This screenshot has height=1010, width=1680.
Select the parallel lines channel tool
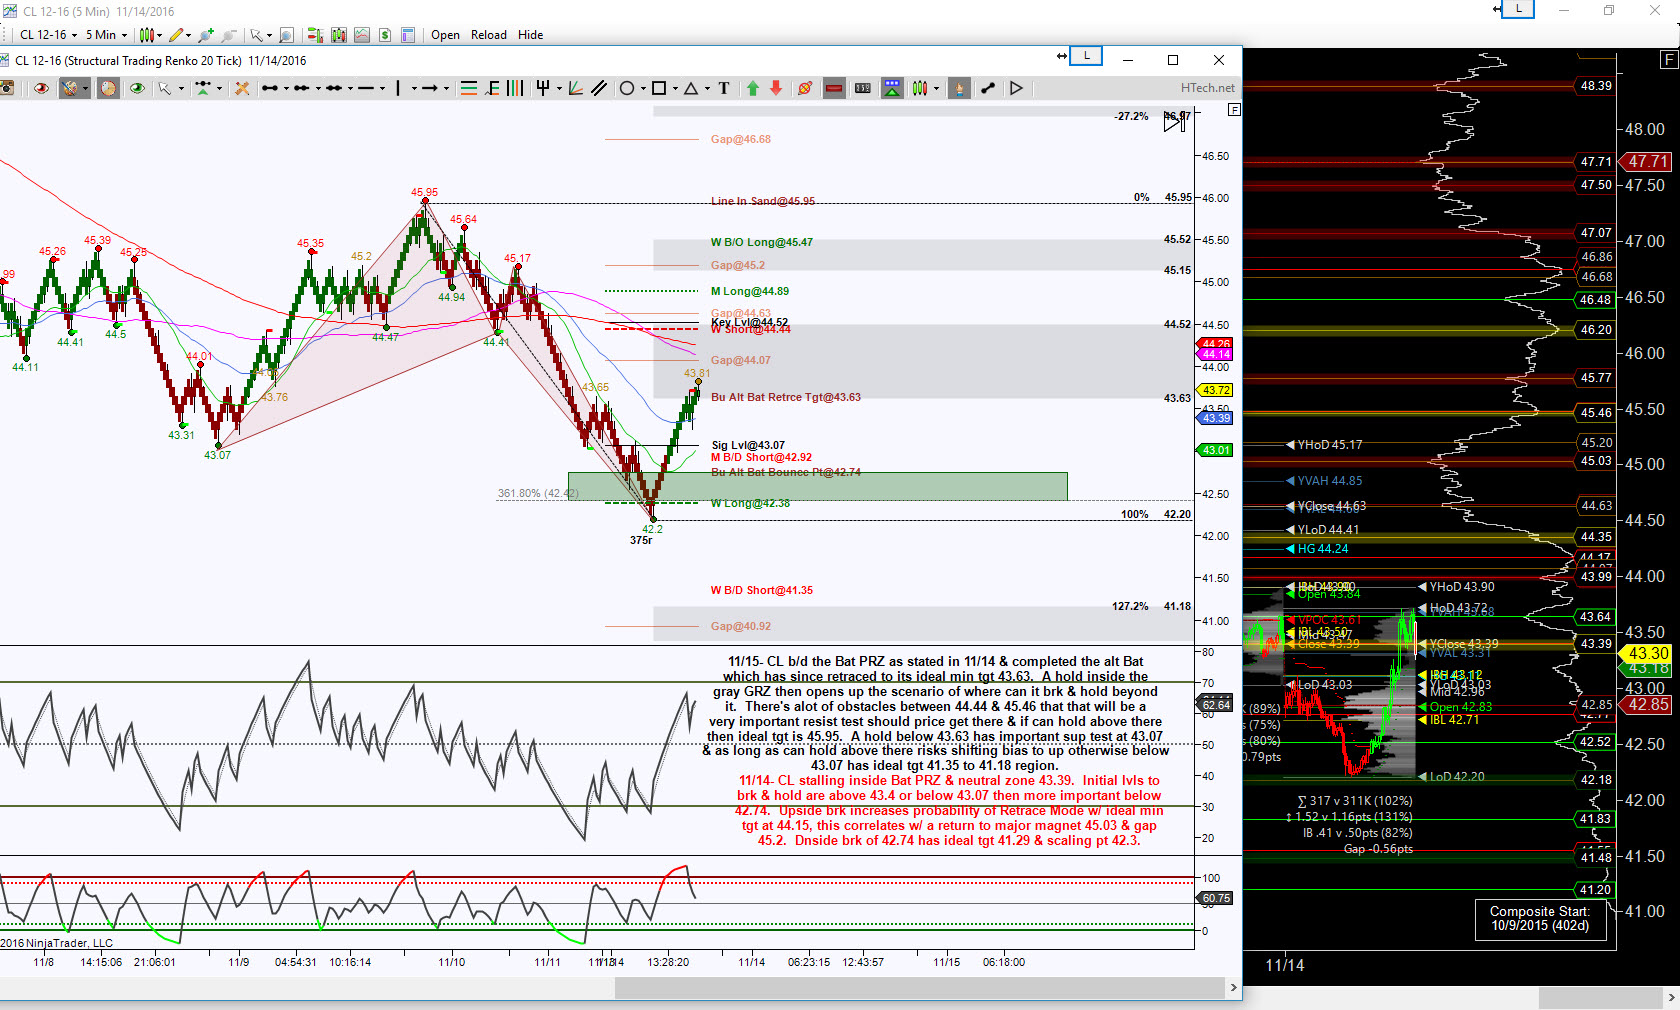tap(599, 88)
